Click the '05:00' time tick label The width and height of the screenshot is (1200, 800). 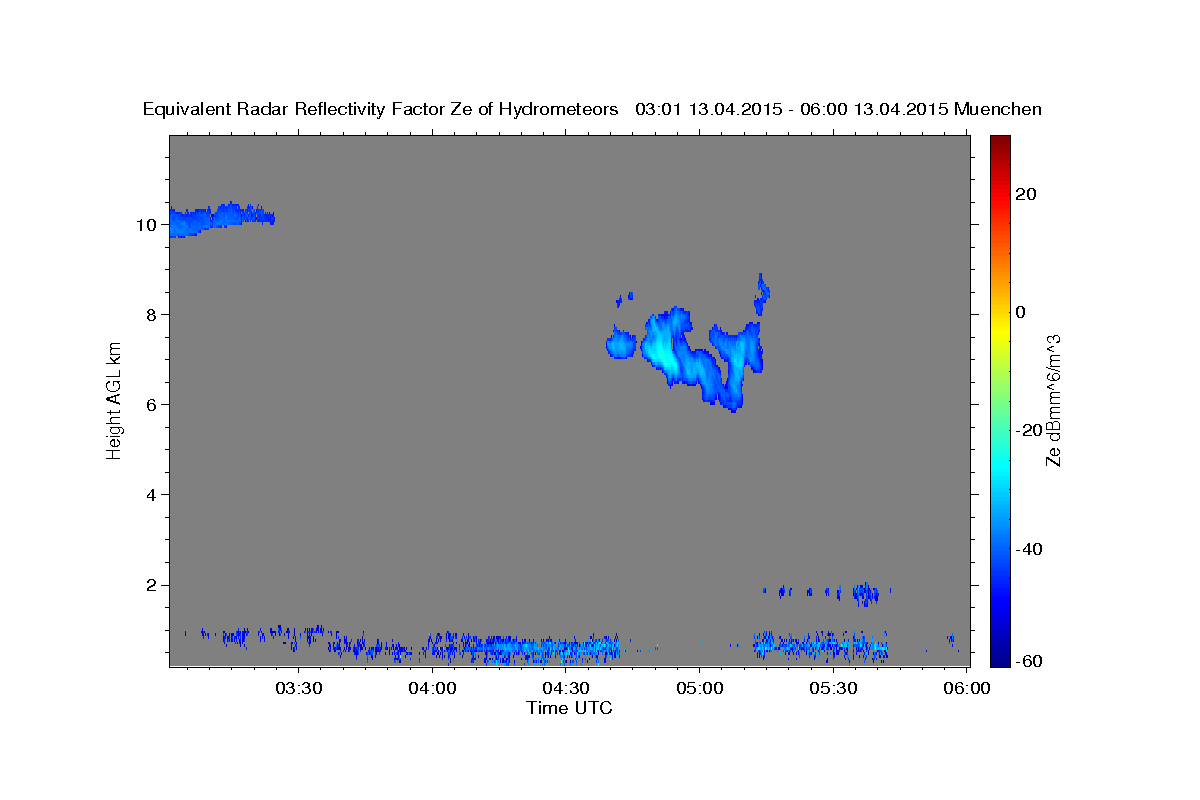point(699,688)
